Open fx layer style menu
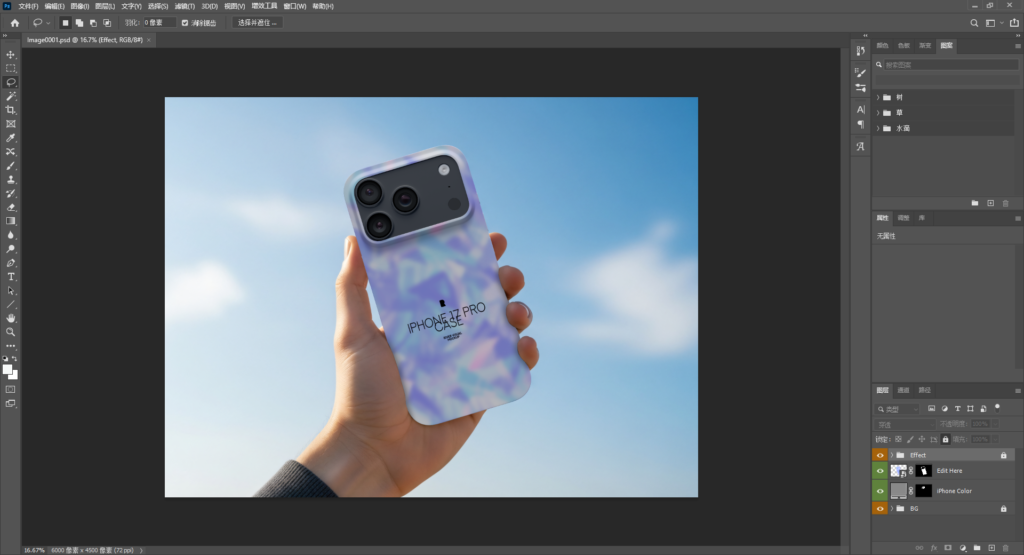This screenshot has height=555, width=1024. [934, 548]
